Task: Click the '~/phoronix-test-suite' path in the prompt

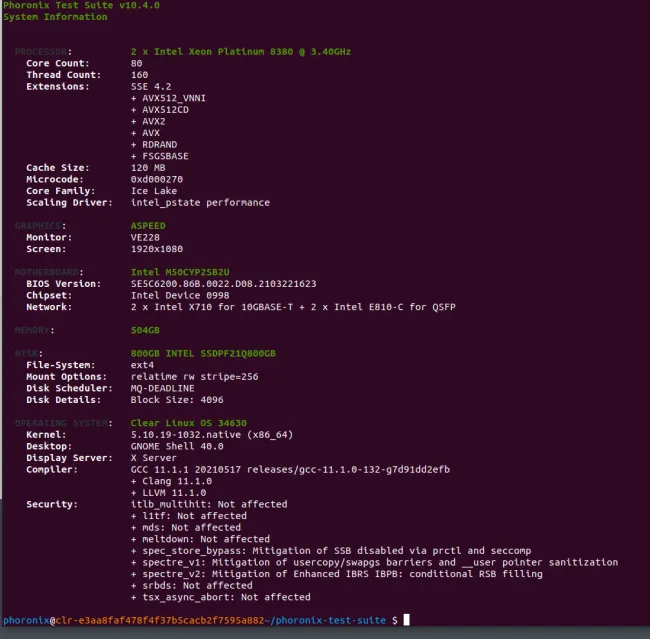Action: pos(325,621)
